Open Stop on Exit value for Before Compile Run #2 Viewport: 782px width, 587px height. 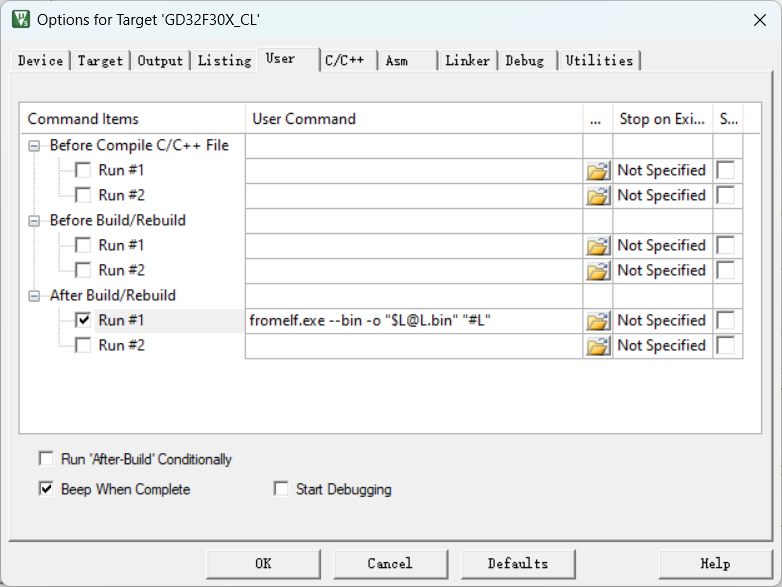pyautogui.click(x=662, y=195)
